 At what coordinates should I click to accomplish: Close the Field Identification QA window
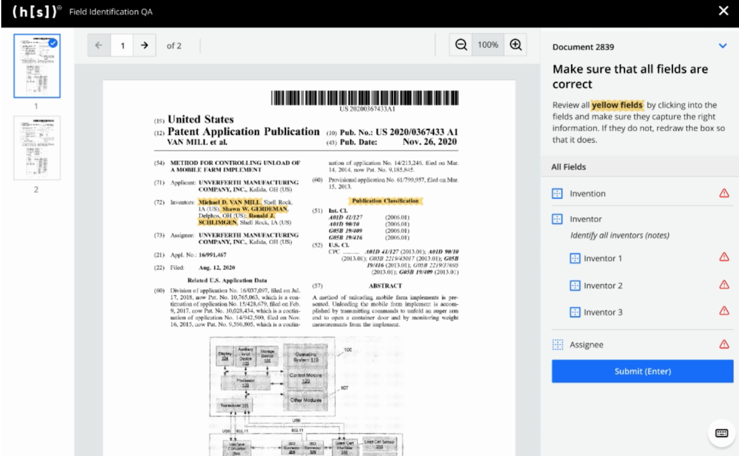(x=723, y=11)
